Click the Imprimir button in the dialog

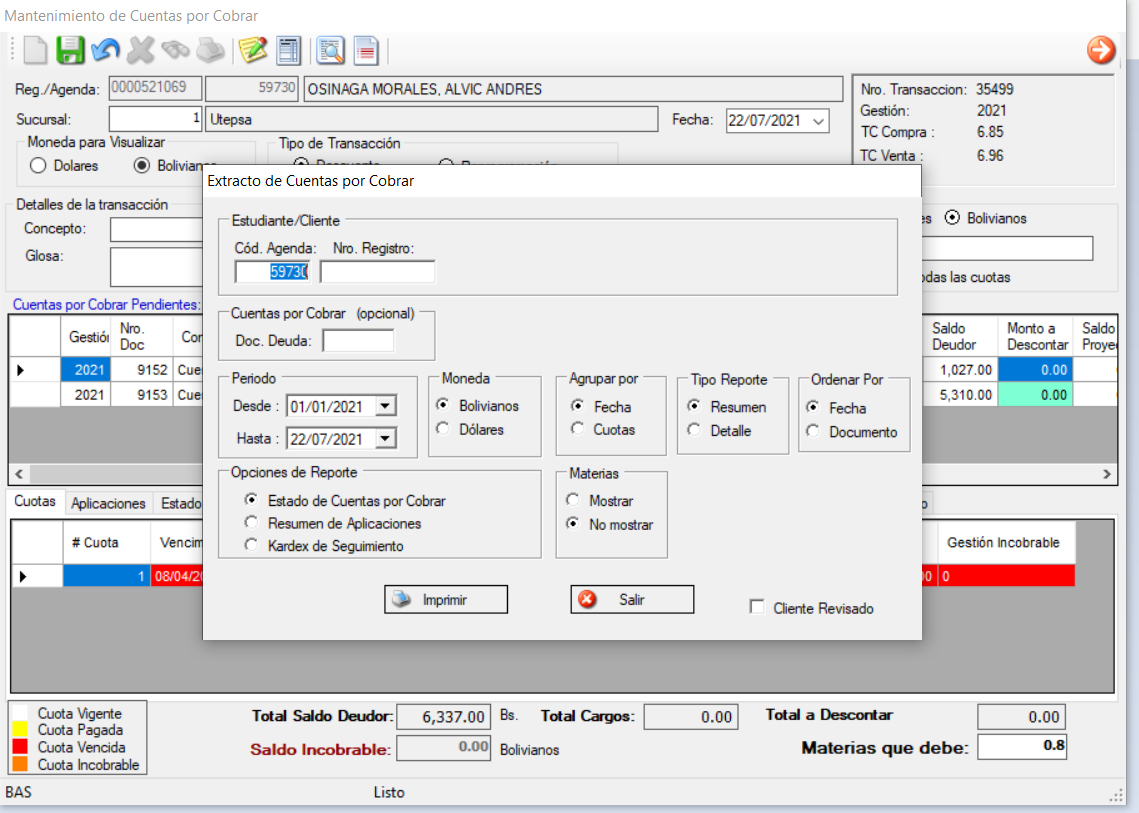tap(446, 599)
